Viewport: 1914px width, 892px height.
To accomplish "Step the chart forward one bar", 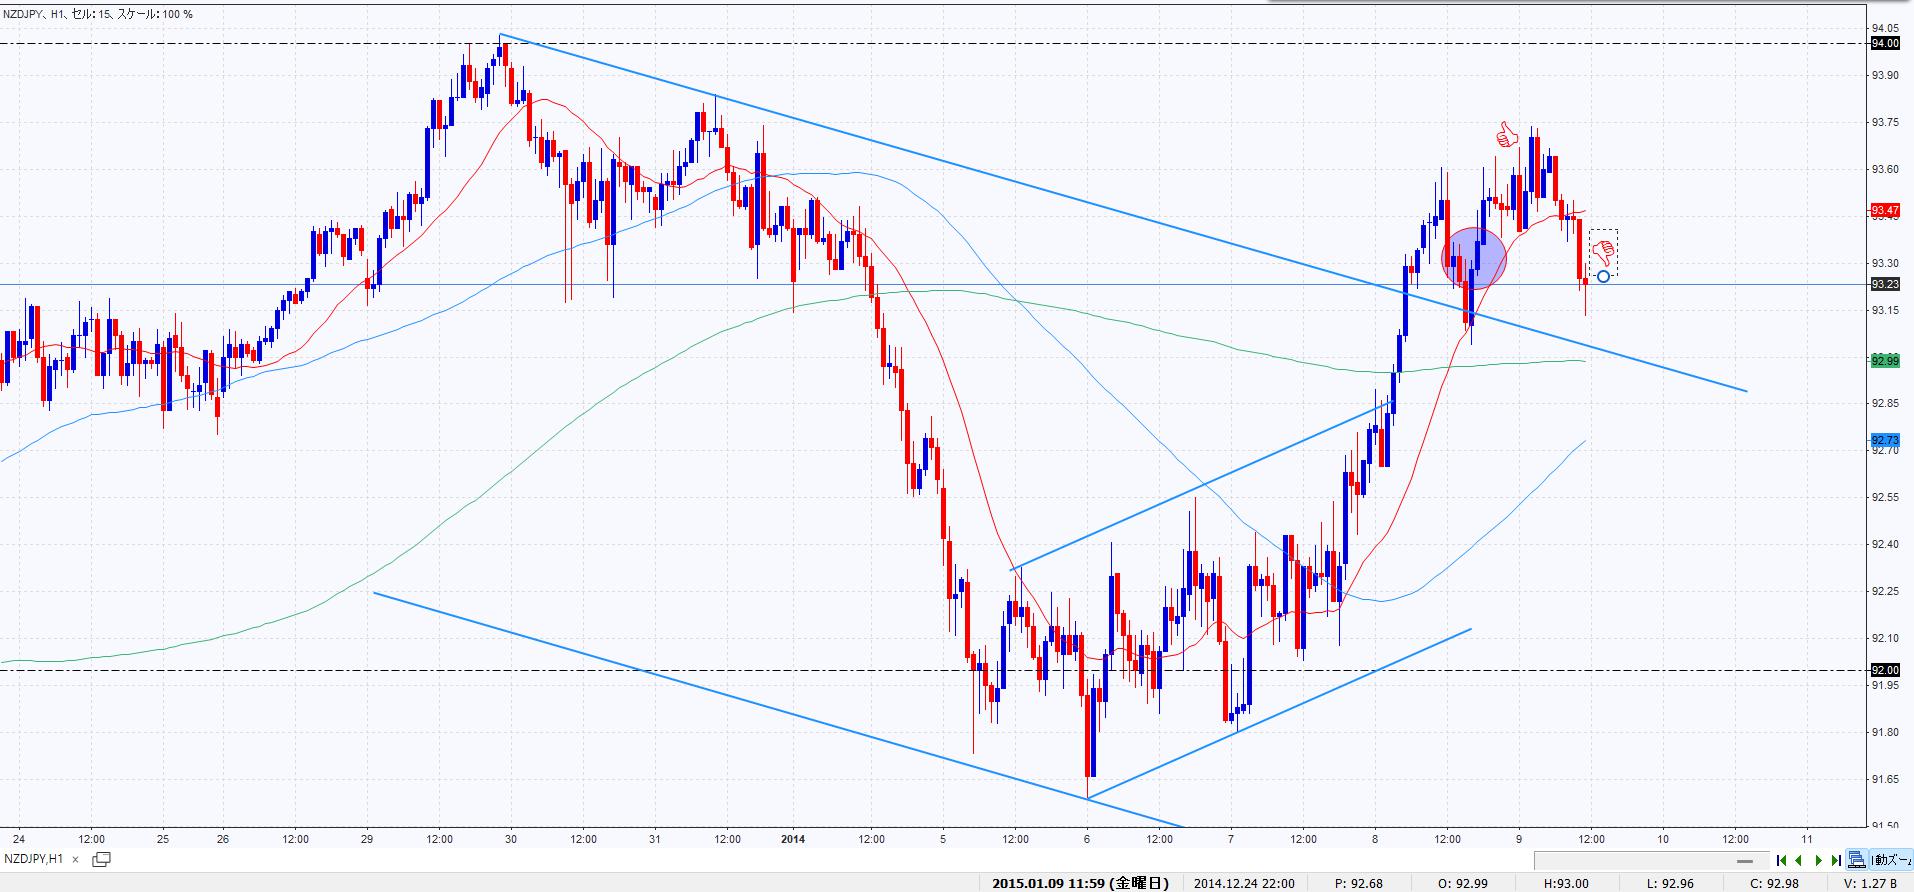I will 1818,860.
